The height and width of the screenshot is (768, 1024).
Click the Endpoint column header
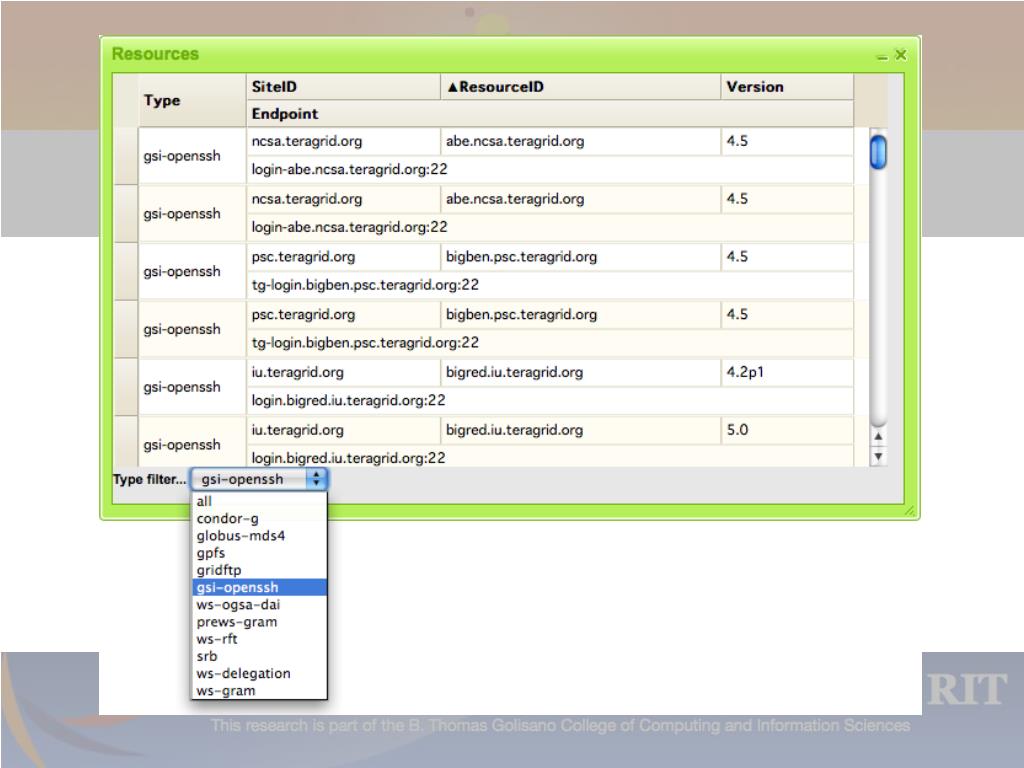pos(550,114)
